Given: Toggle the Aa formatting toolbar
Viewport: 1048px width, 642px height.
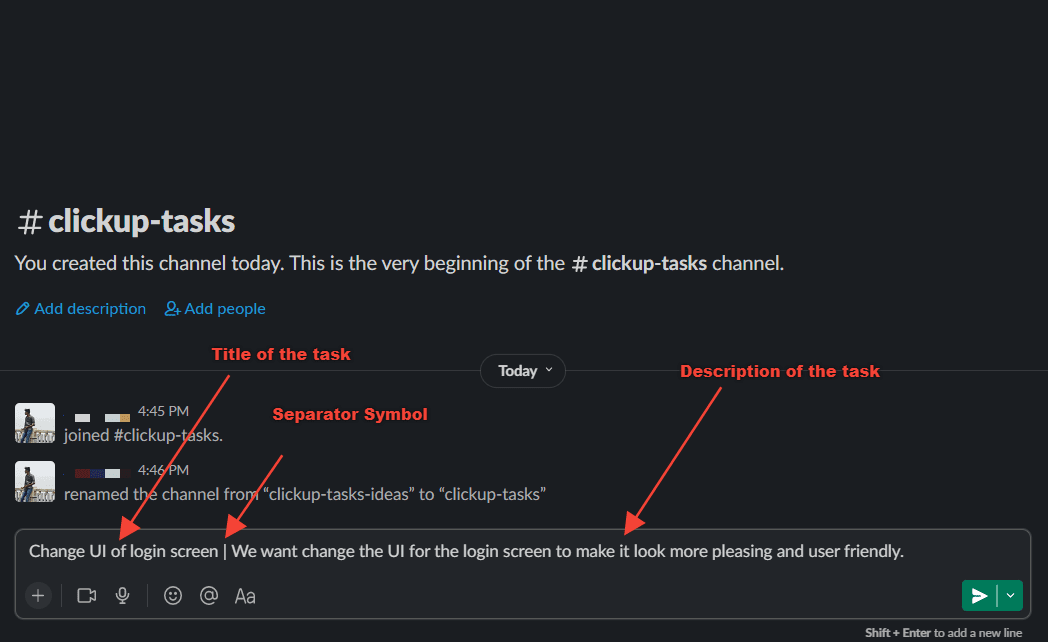Looking at the screenshot, I should point(245,596).
